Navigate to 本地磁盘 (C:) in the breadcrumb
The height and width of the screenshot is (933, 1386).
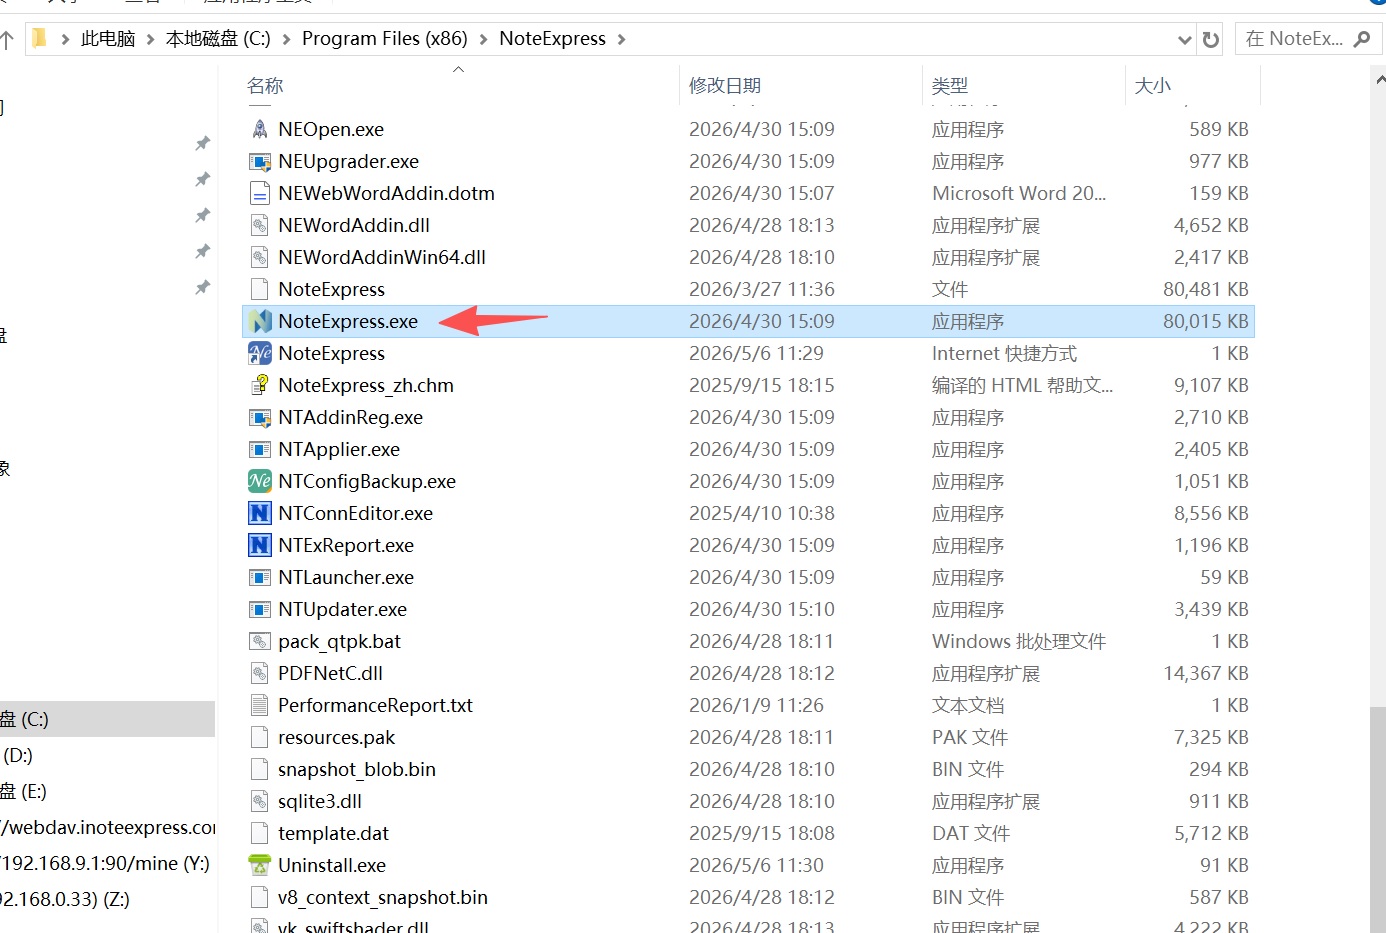tap(218, 39)
